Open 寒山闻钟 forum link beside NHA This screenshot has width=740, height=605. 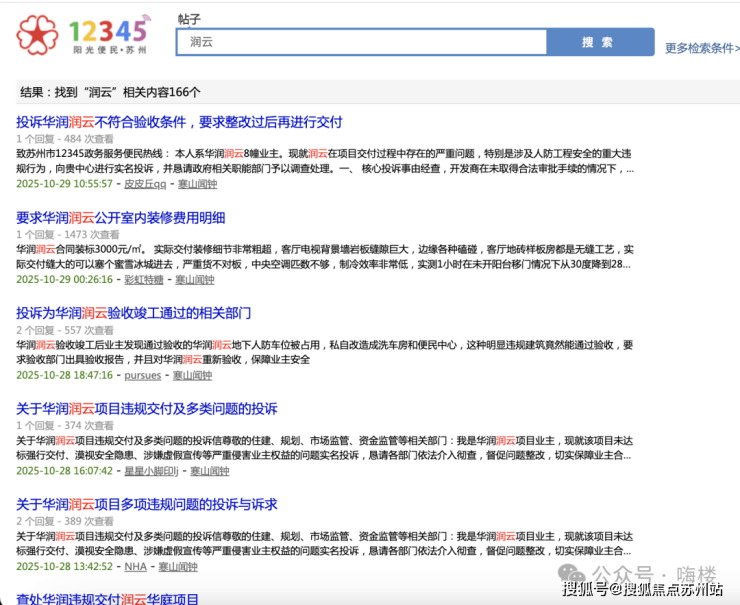pyautogui.click(x=178, y=567)
